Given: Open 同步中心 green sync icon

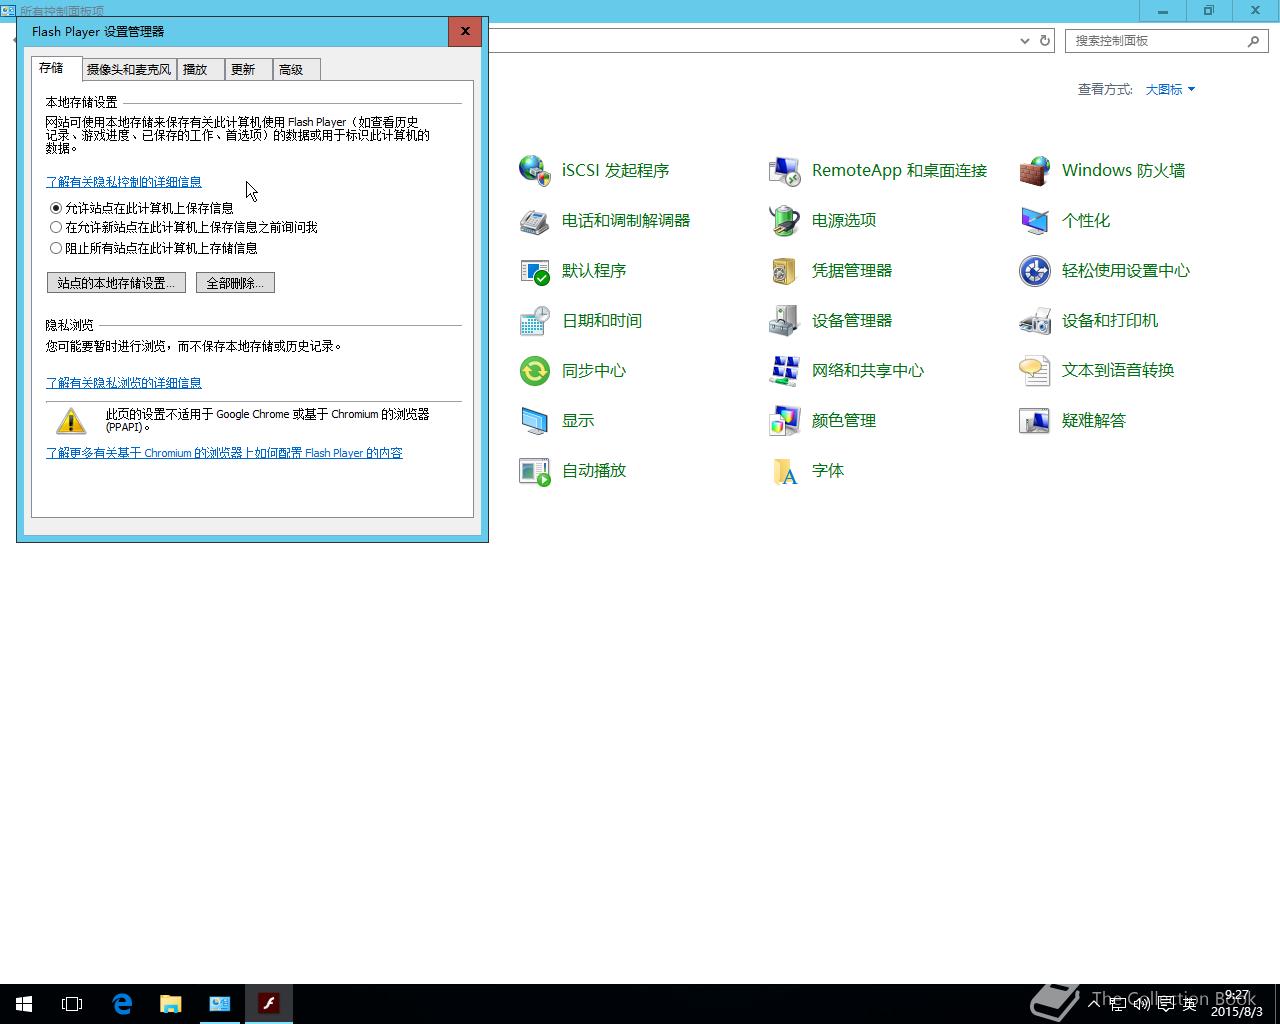Looking at the screenshot, I should click(x=535, y=370).
